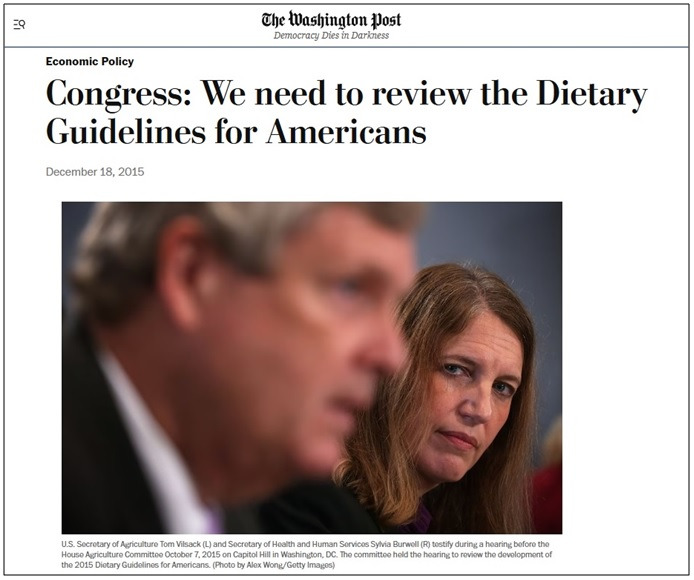Click the Democracy Dies in Darkness tagline

click(331, 35)
